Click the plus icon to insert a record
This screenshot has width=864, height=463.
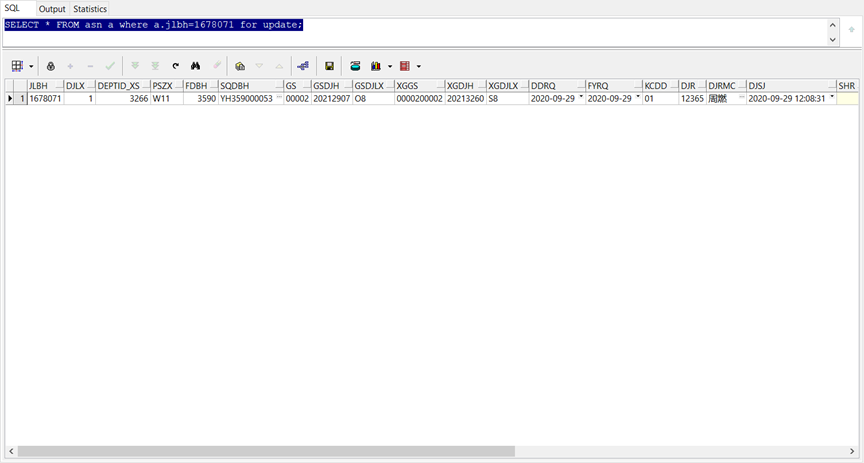coord(71,66)
